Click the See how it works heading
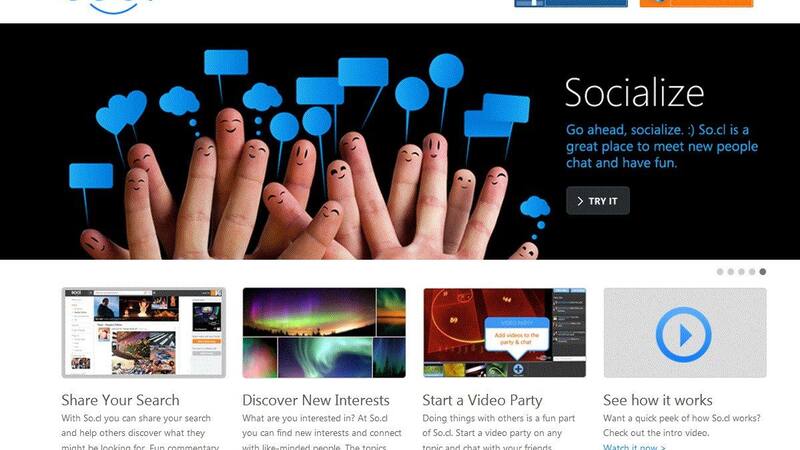This screenshot has width=800, height=450. (x=658, y=400)
